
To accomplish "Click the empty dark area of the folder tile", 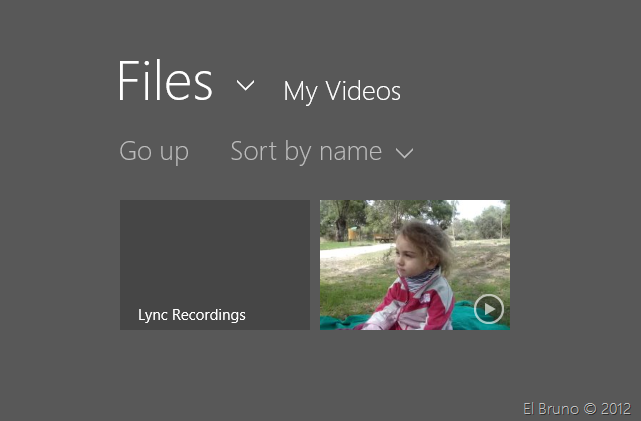I will pyautogui.click(x=214, y=250).
